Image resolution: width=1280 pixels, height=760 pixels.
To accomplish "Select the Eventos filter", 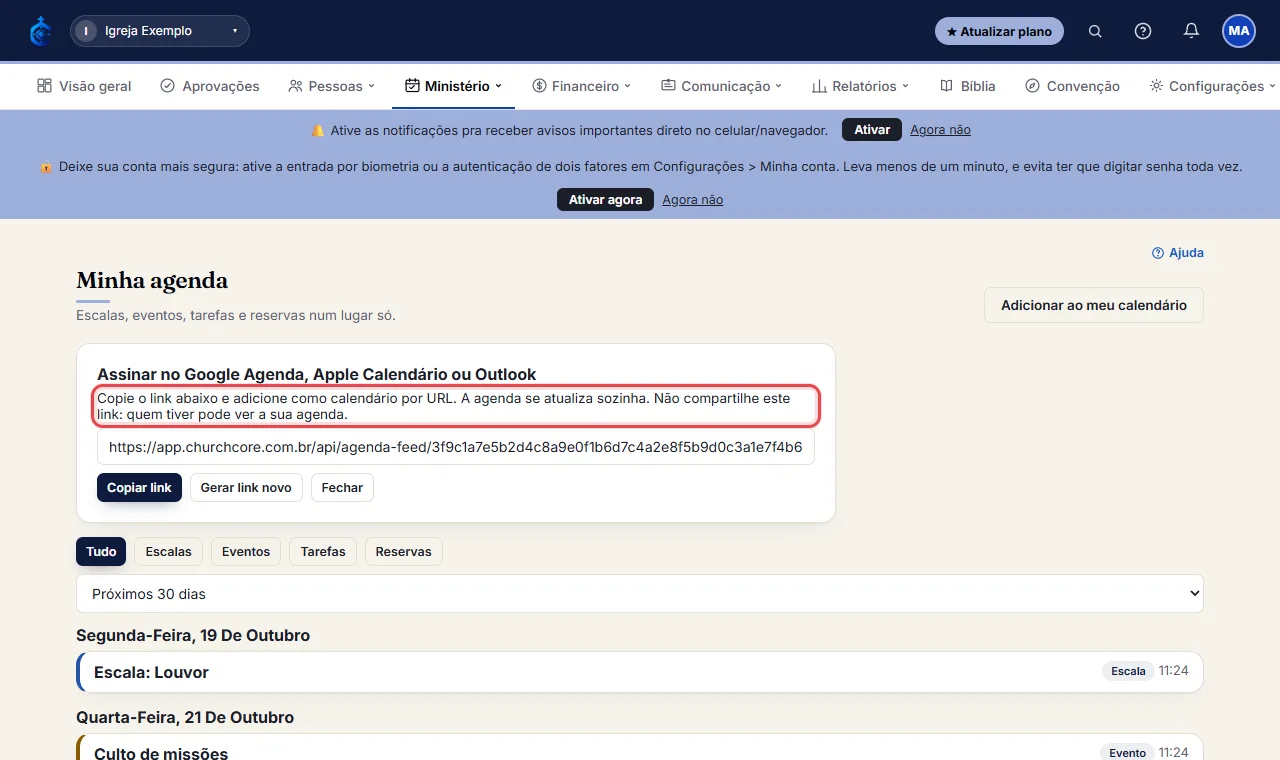I will (246, 552).
